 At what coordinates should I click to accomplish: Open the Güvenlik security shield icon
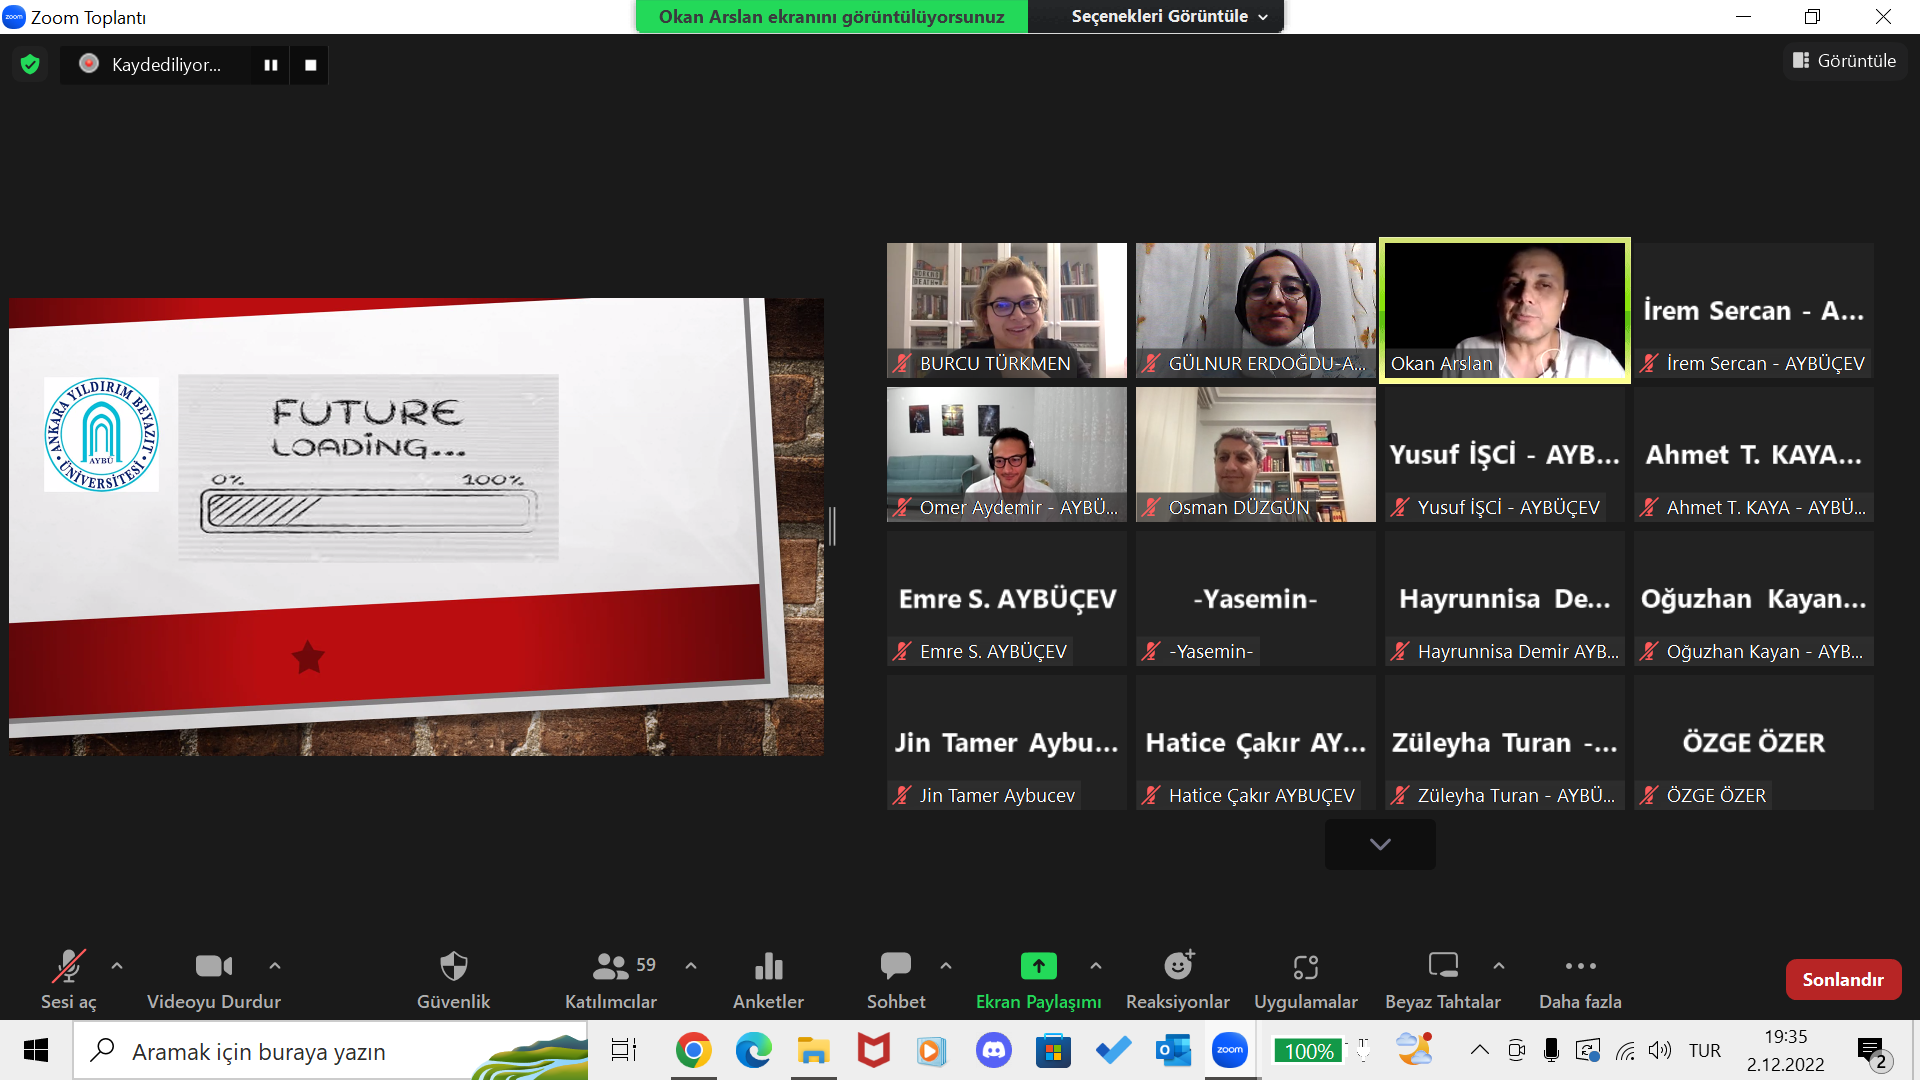coord(453,967)
